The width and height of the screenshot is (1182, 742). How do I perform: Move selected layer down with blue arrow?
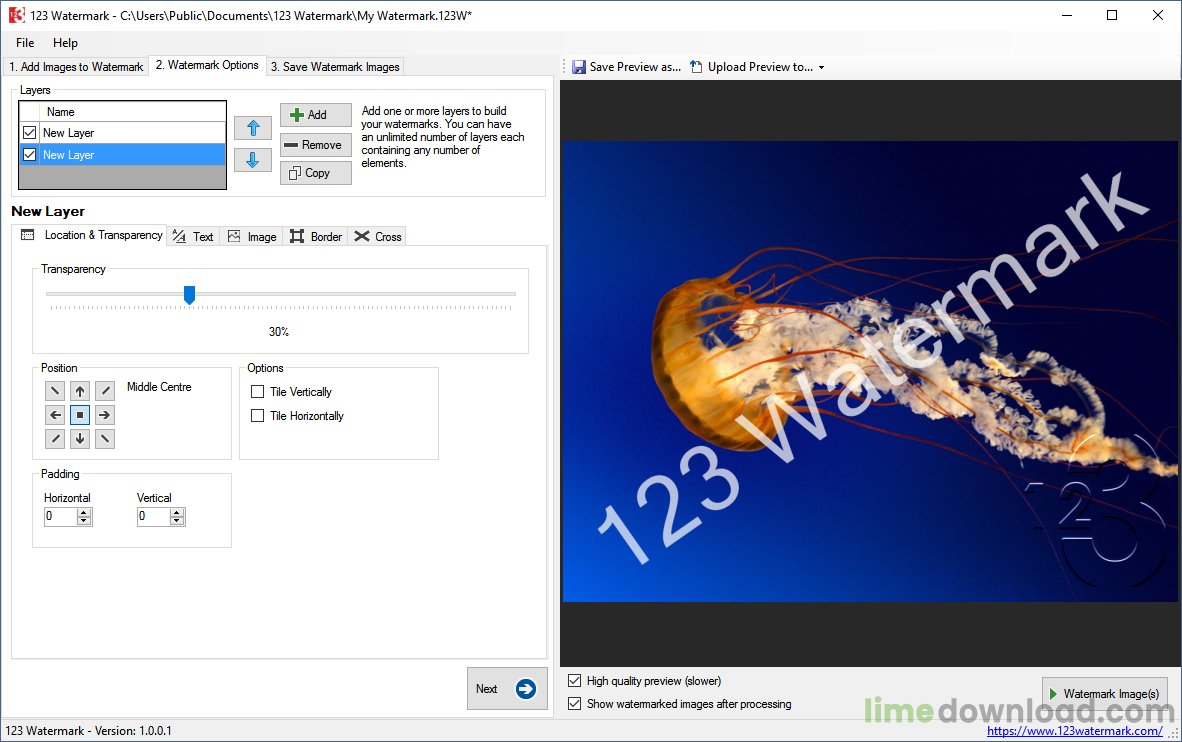click(x=252, y=160)
